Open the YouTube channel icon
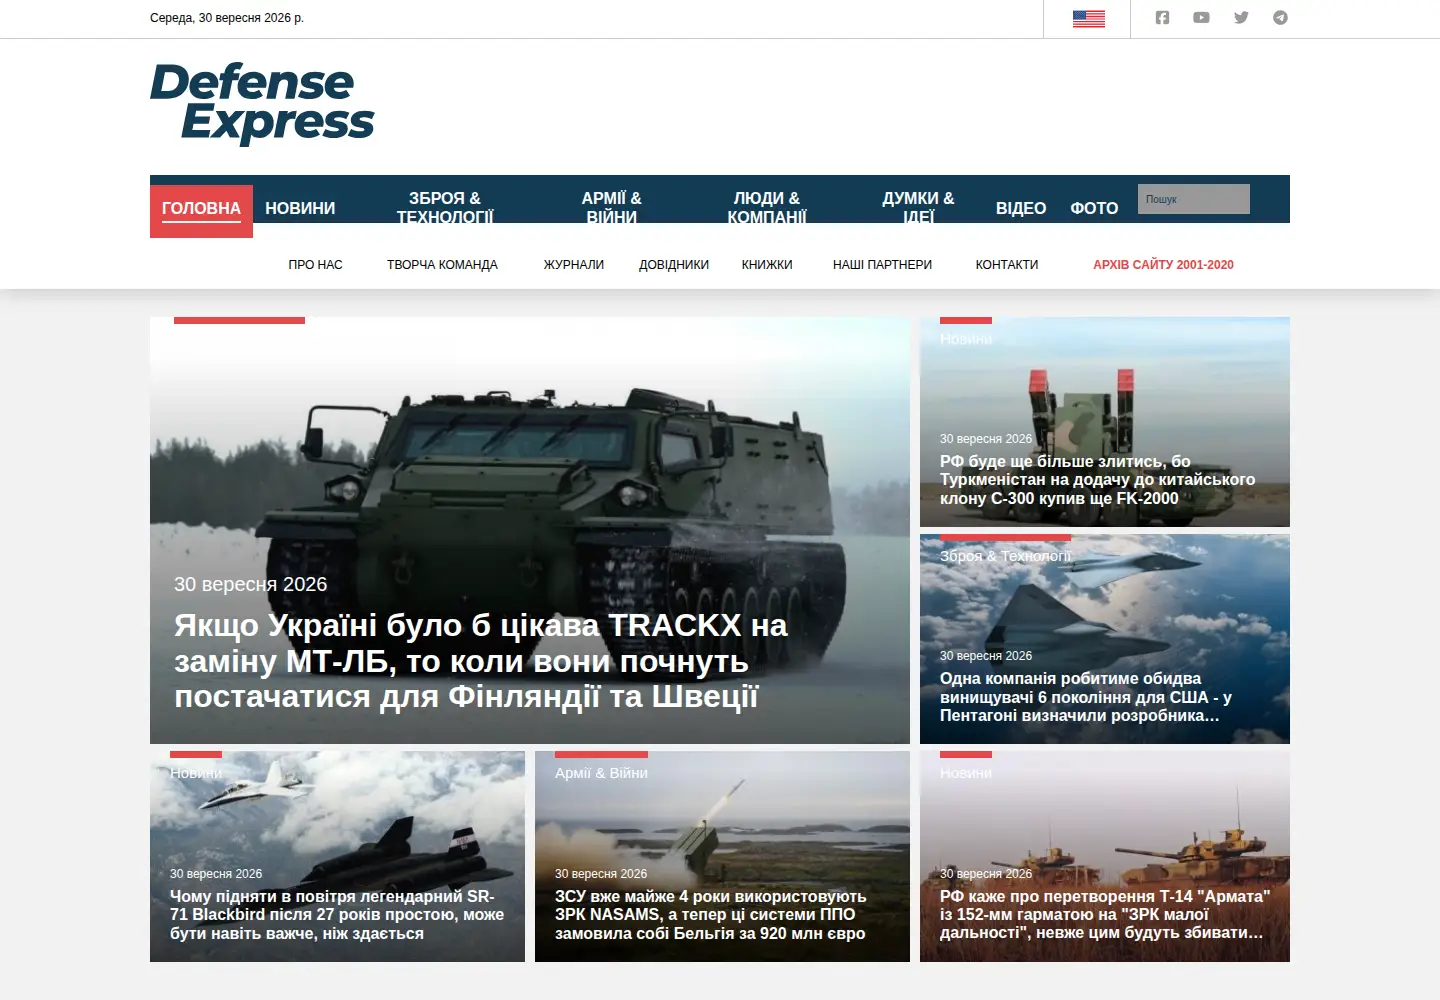This screenshot has height=1000, width=1440. [1201, 18]
